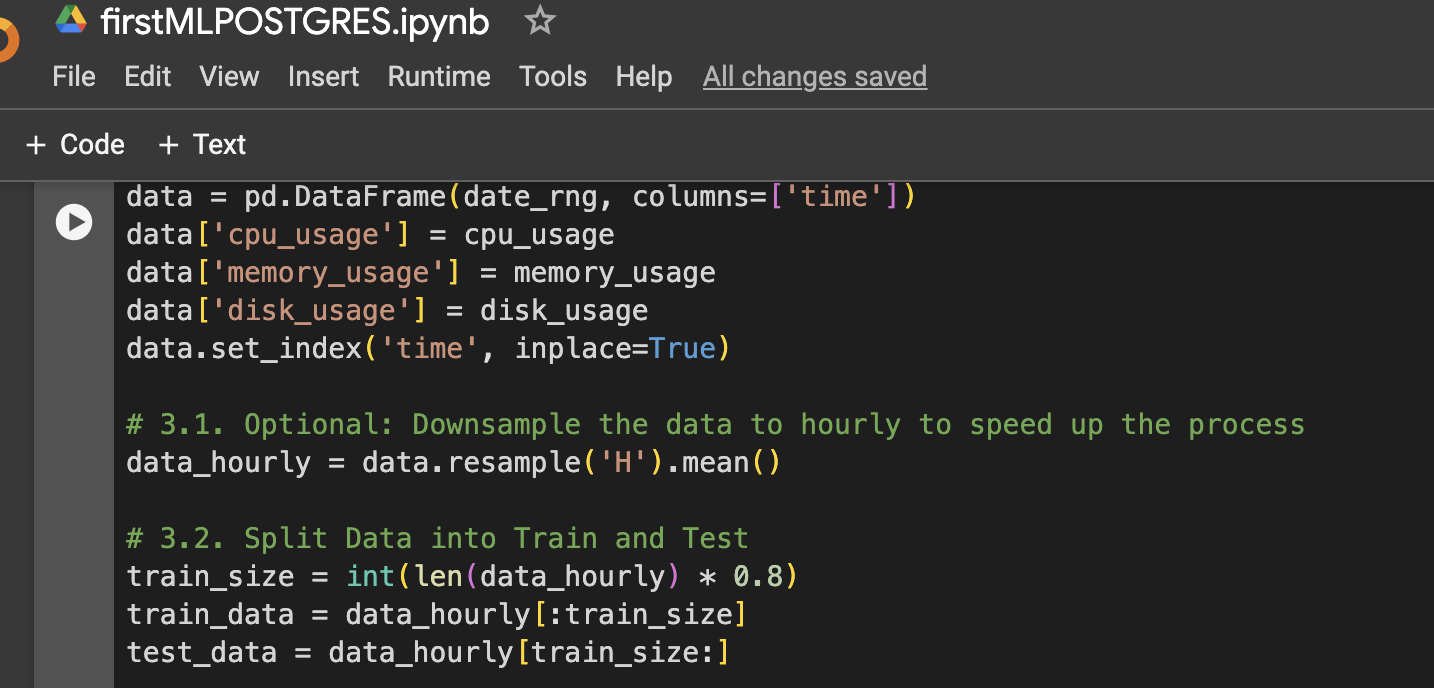Open the Help menu
1434x688 pixels.
pyautogui.click(x=643, y=76)
